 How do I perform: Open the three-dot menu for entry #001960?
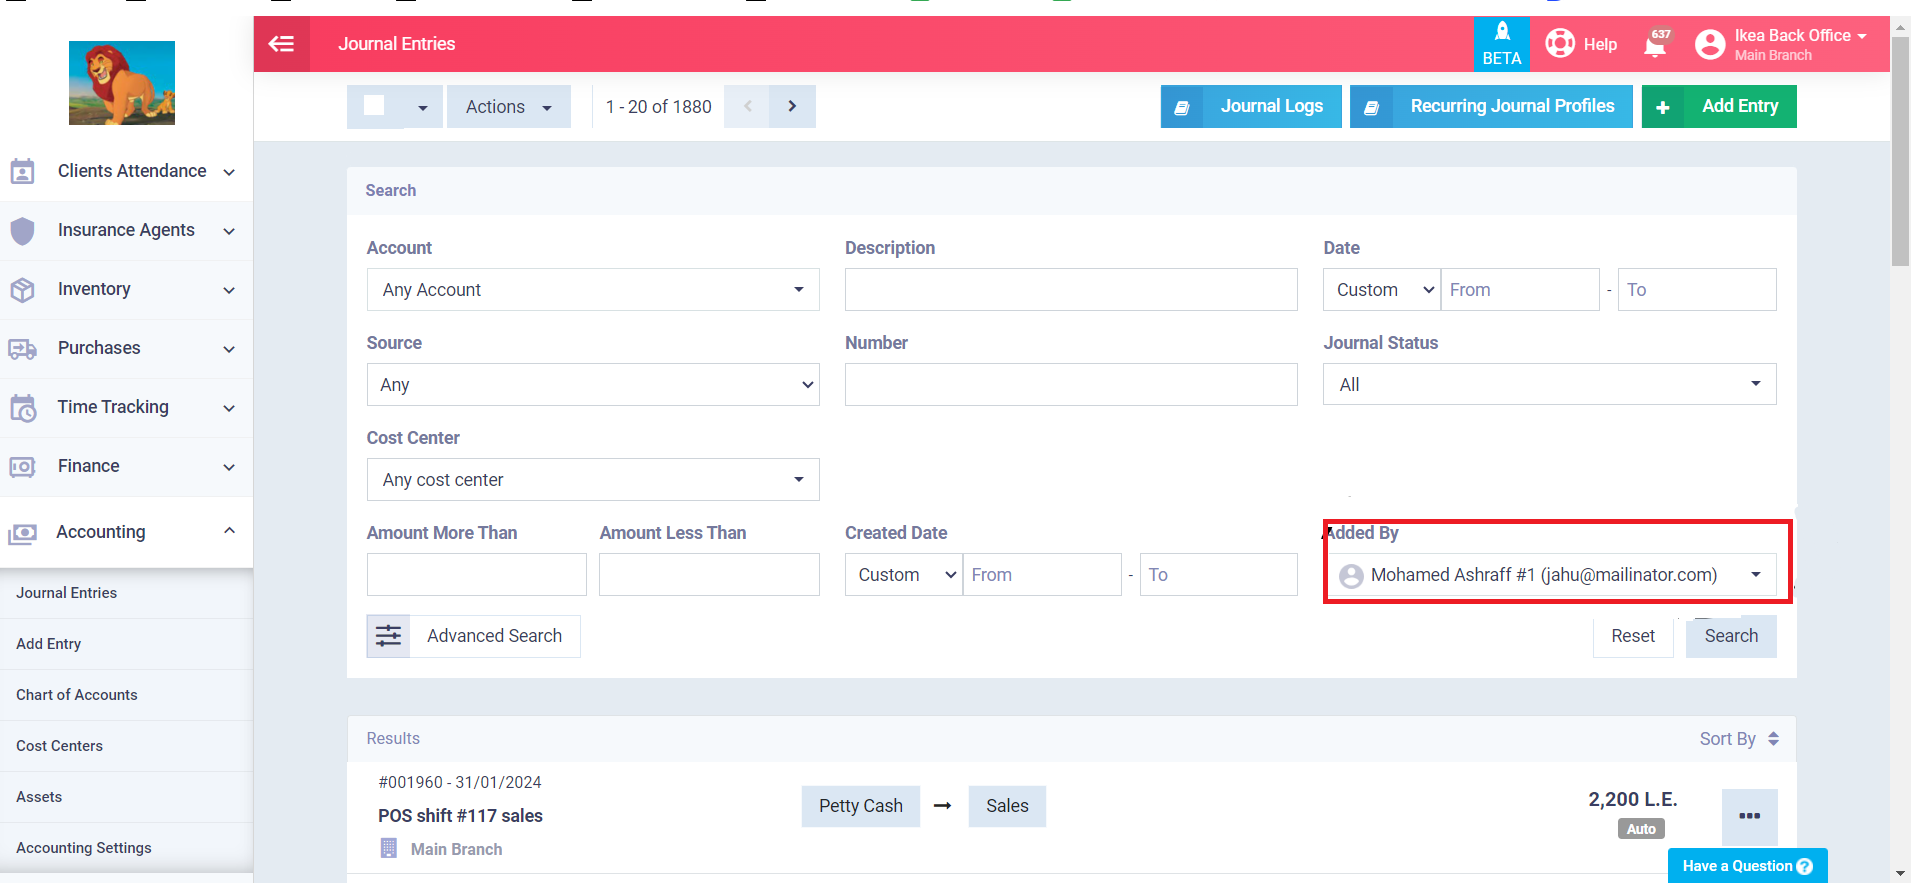click(x=1749, y=816)
